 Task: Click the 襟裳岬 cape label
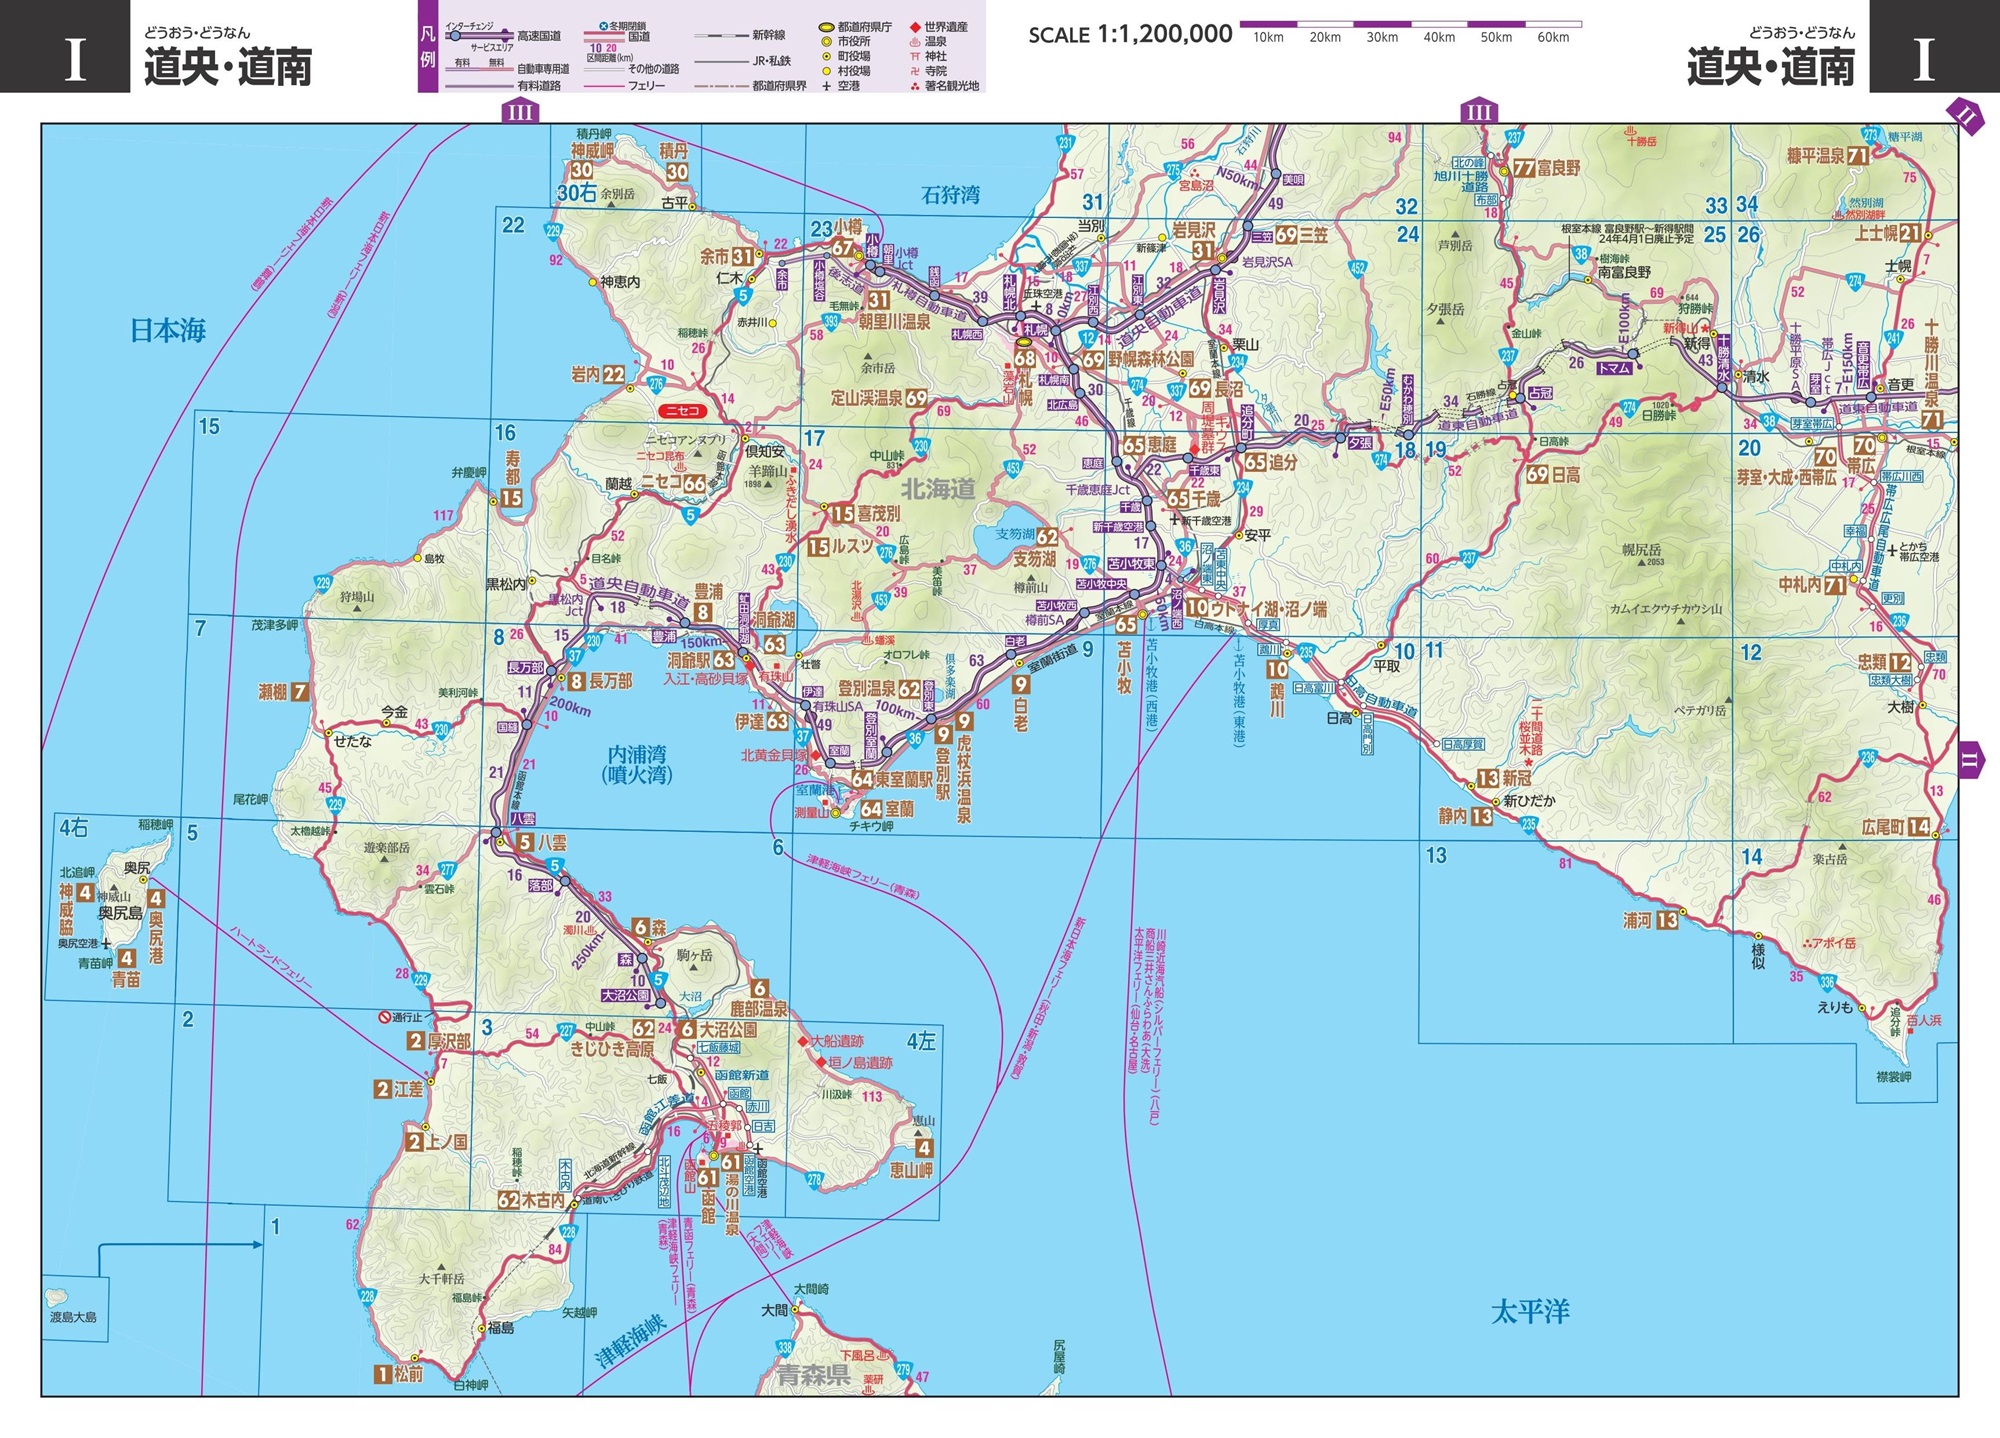(x=1894, y=1076)
